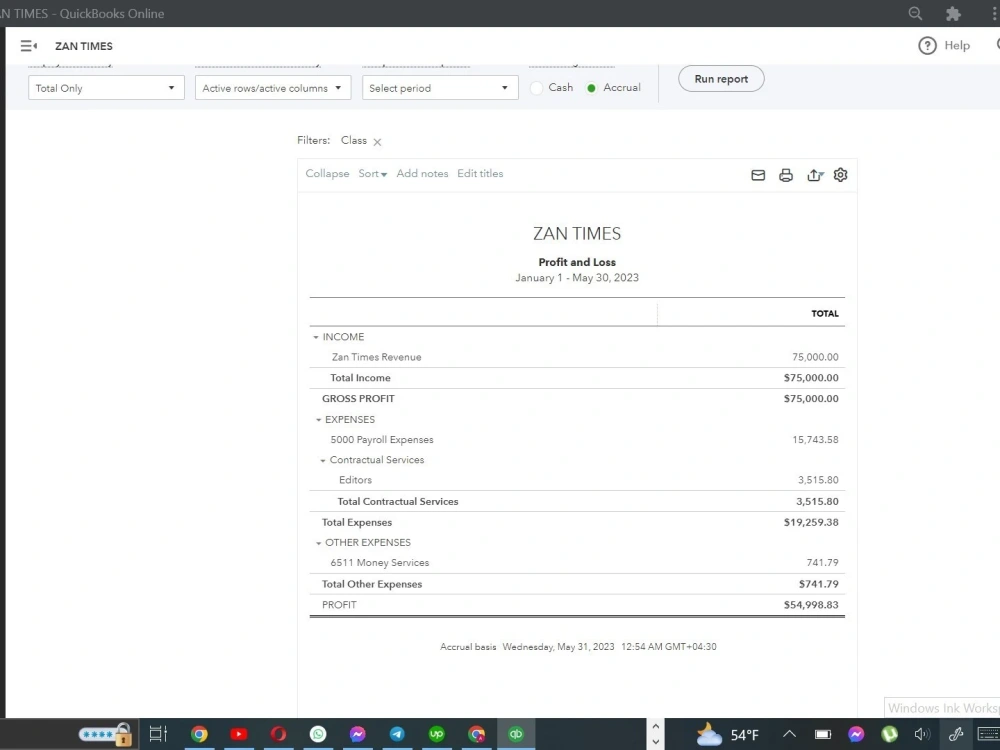The image size is (1000, 750).
Task: Click the Help link in the header
Action: (957, 45)
